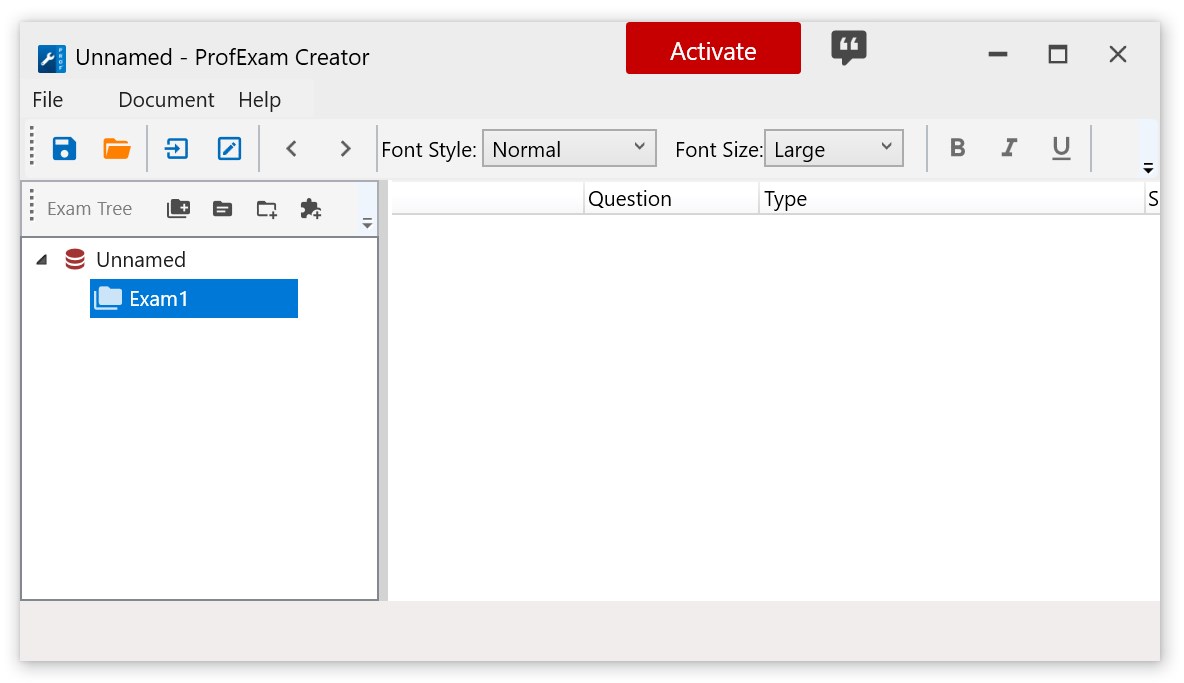Image resolution: width=1184 pixels, height=683 pixels.
Task: Click the red Activate button
Action: coord(713,49)
